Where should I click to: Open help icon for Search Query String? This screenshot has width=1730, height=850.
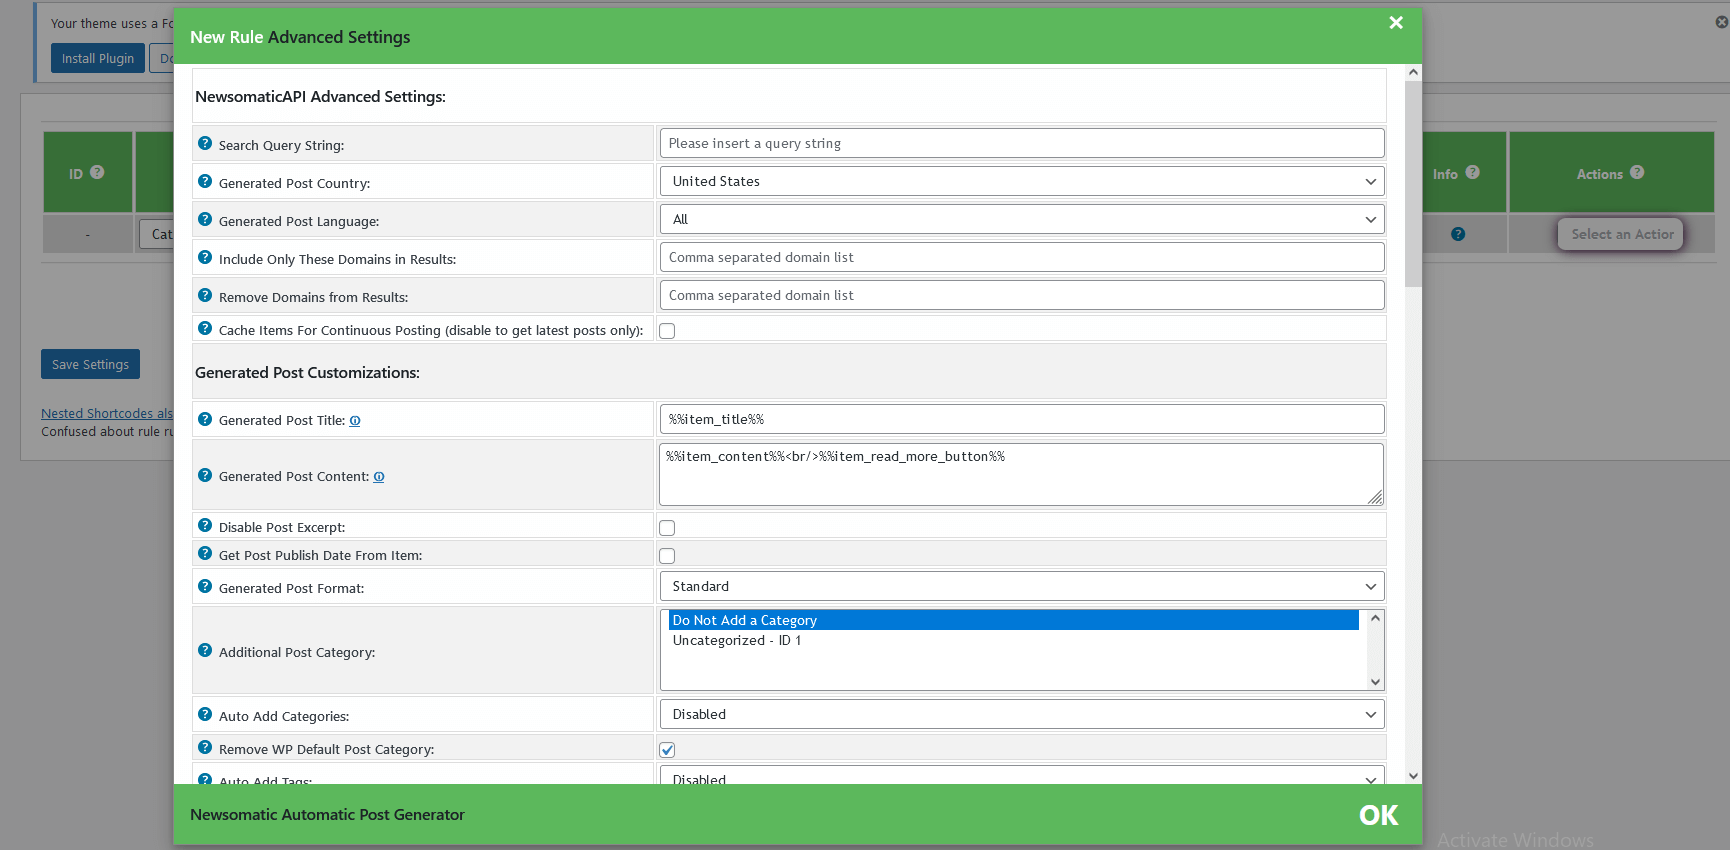pos(205,143)
